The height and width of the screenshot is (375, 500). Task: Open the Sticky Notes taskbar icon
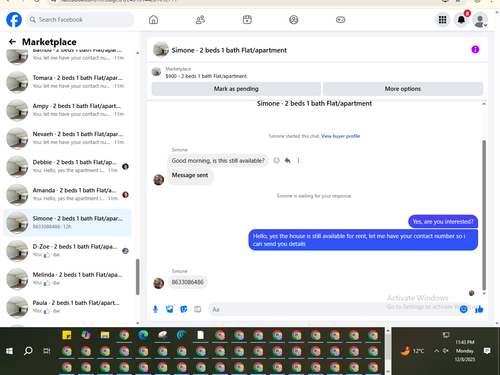[67, 335]
